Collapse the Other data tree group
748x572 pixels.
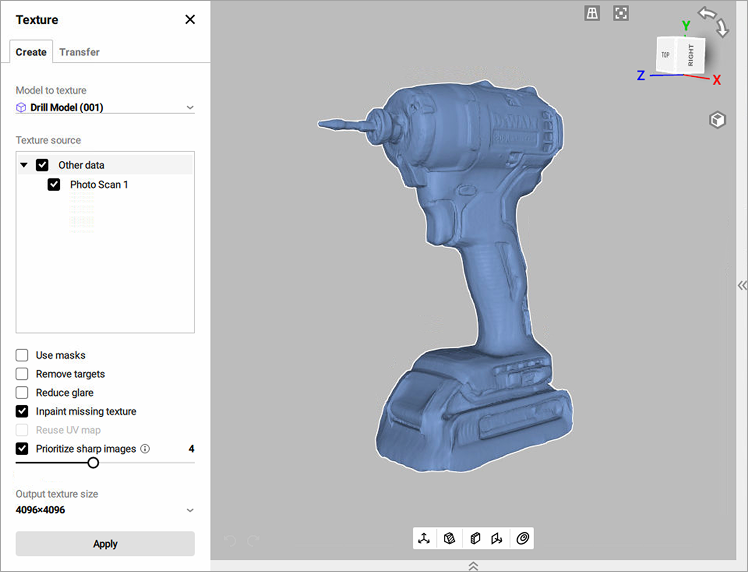tap(24, 165)
